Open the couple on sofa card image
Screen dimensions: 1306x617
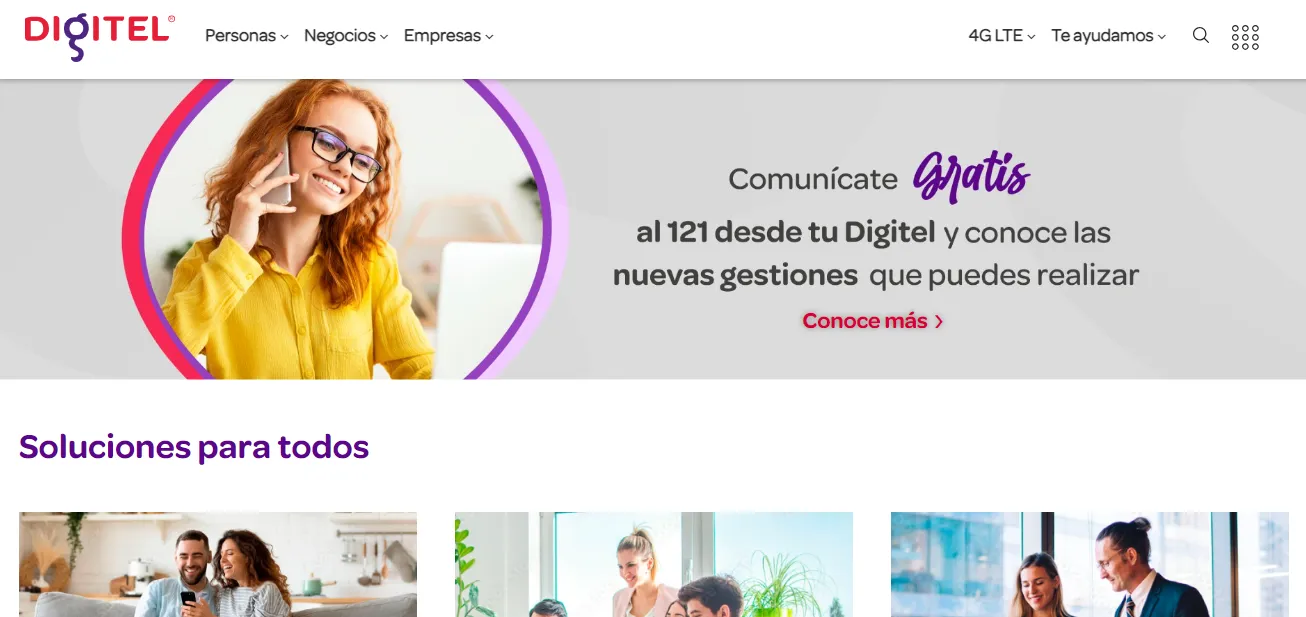pos(218,564)
